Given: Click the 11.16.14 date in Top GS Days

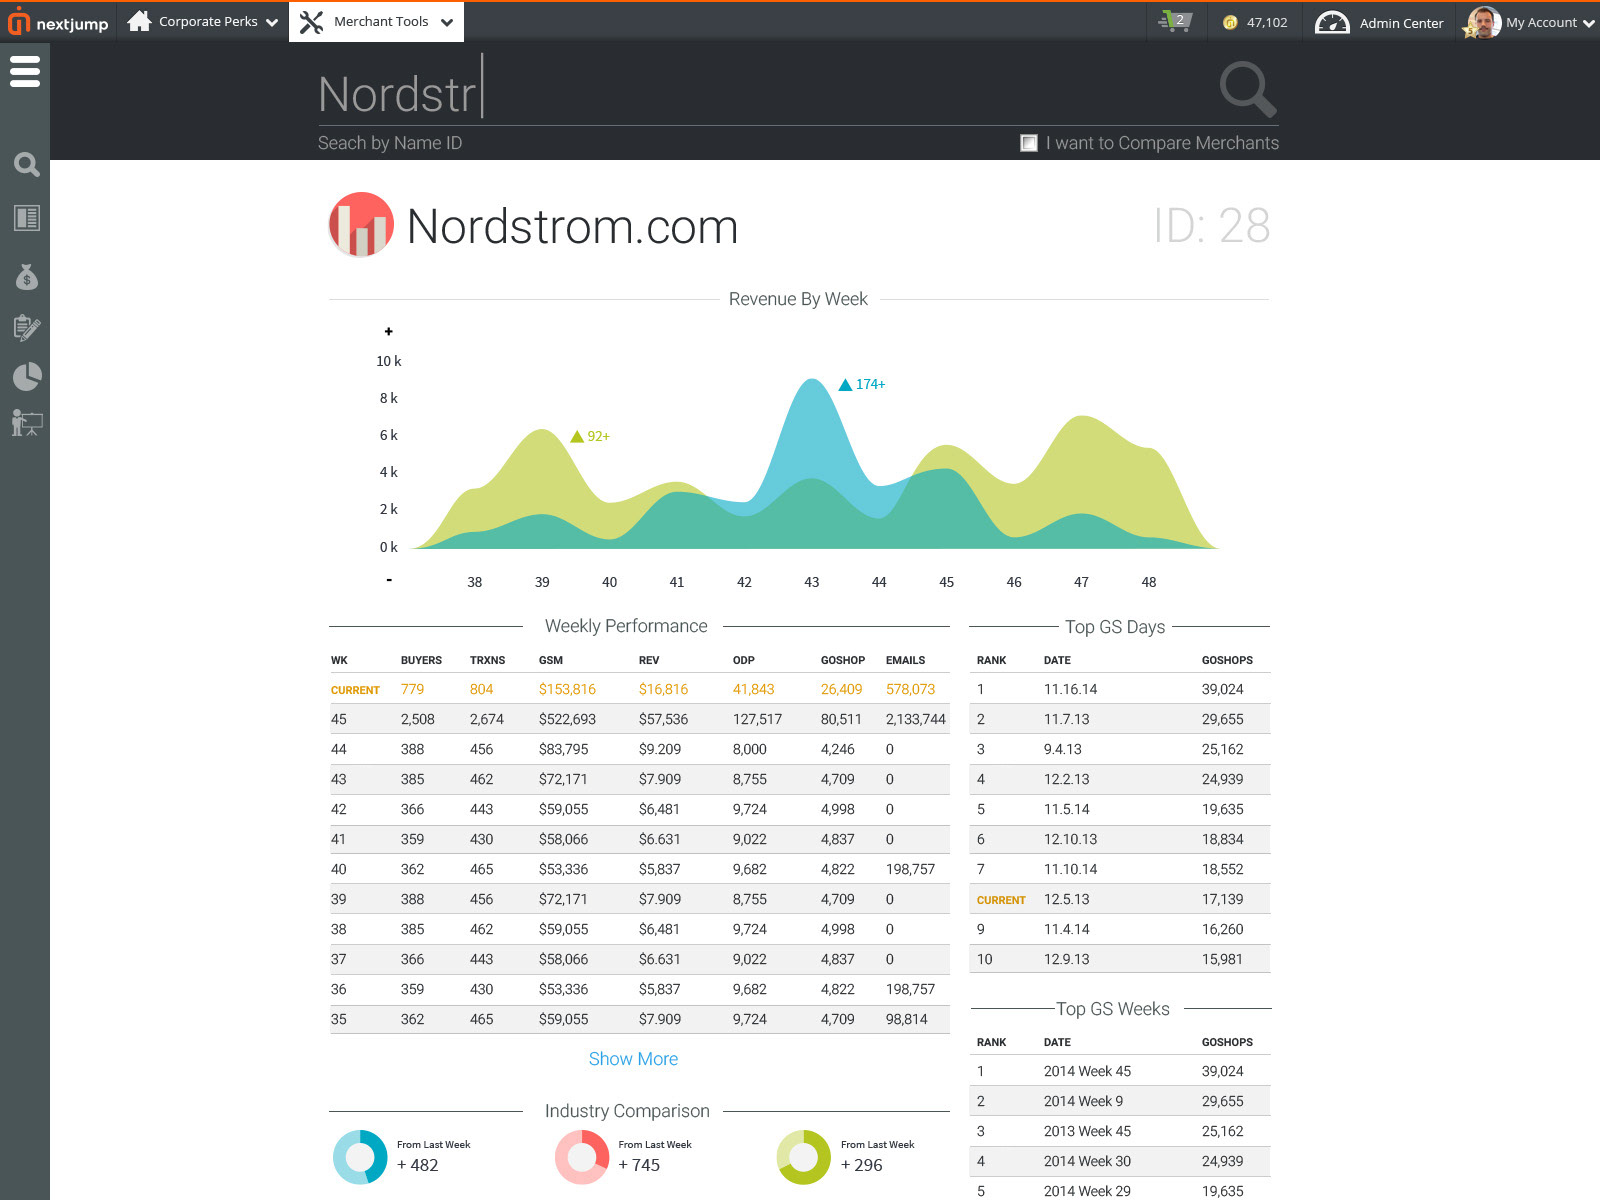Looking at the screenshot, I should [x=1070, y=689].
